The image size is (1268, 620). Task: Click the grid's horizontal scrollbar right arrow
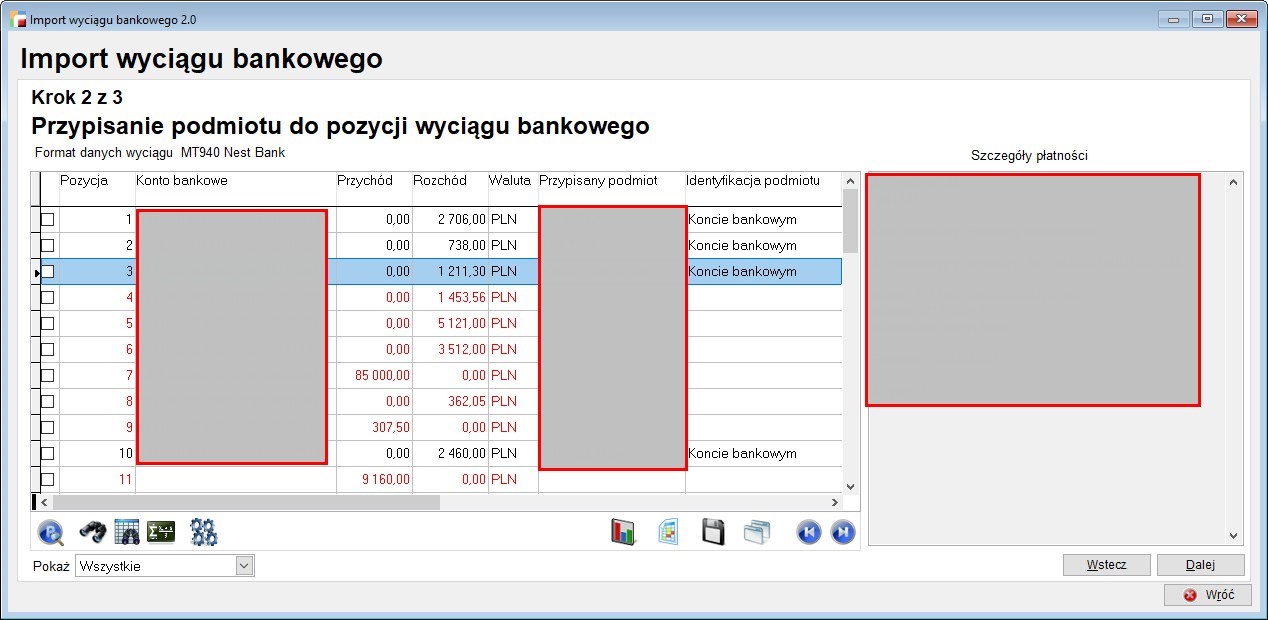pos(835,502)
